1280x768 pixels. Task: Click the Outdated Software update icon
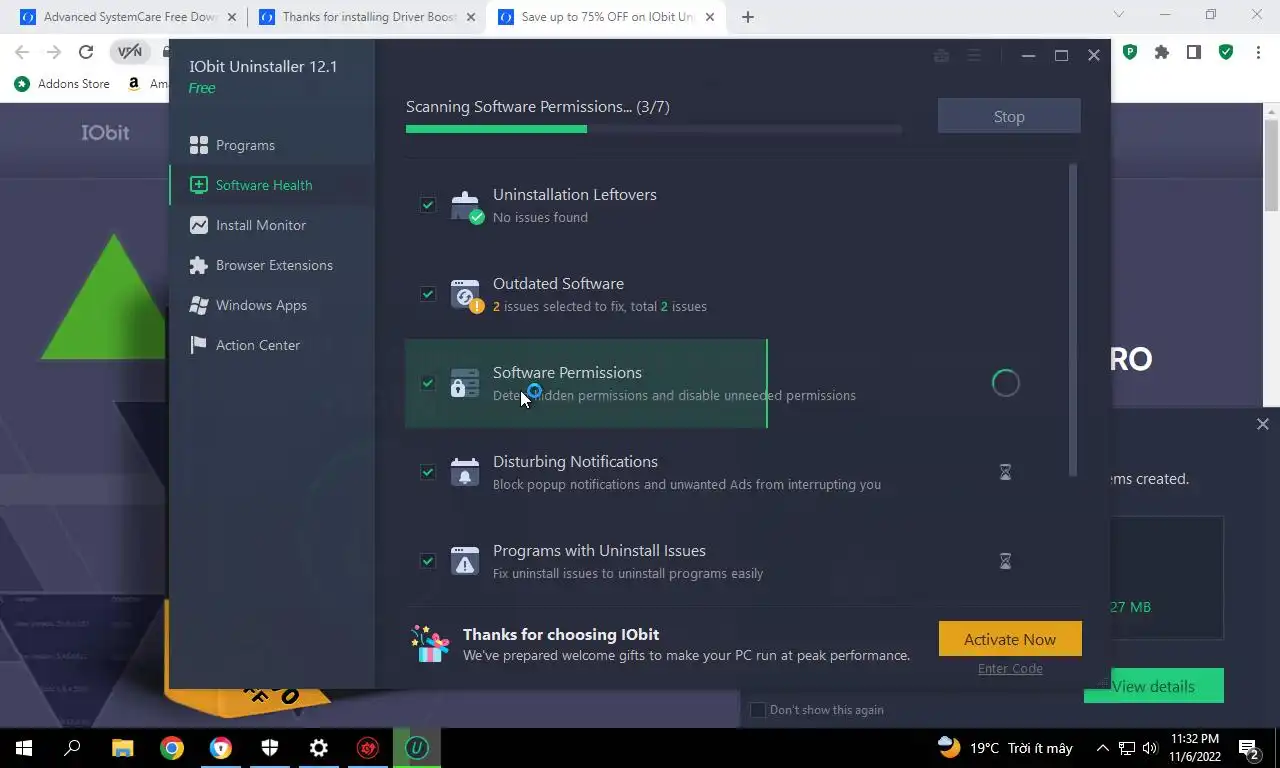466,294
